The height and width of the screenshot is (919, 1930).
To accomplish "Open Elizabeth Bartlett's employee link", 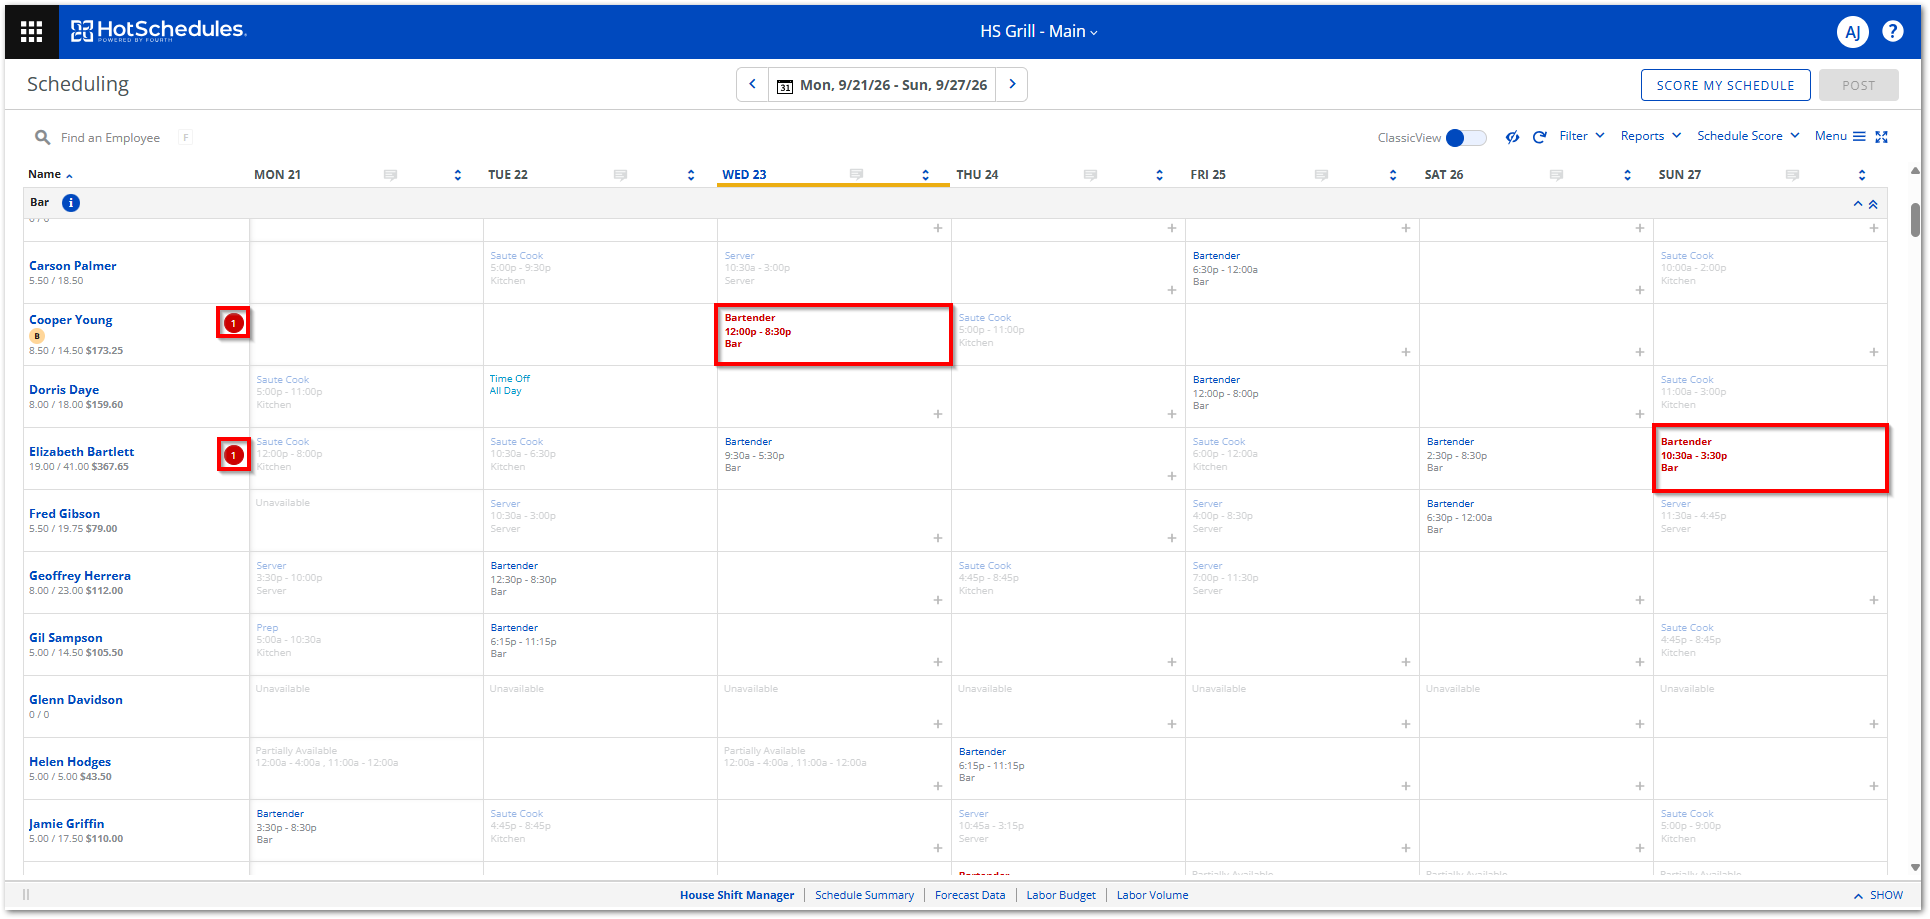I will pyautogui.click(x=81, y=452).
